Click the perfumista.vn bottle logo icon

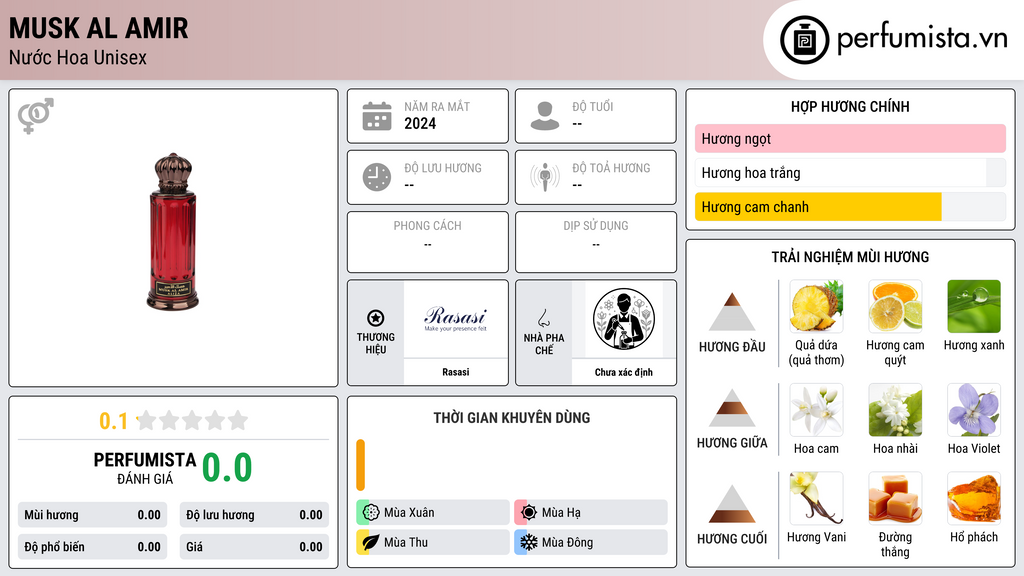coord(804,40)
